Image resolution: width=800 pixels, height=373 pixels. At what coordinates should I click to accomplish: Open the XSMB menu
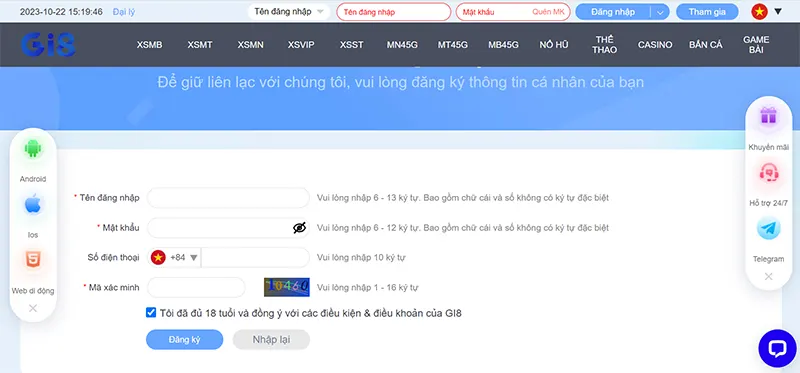pos(149,45)
